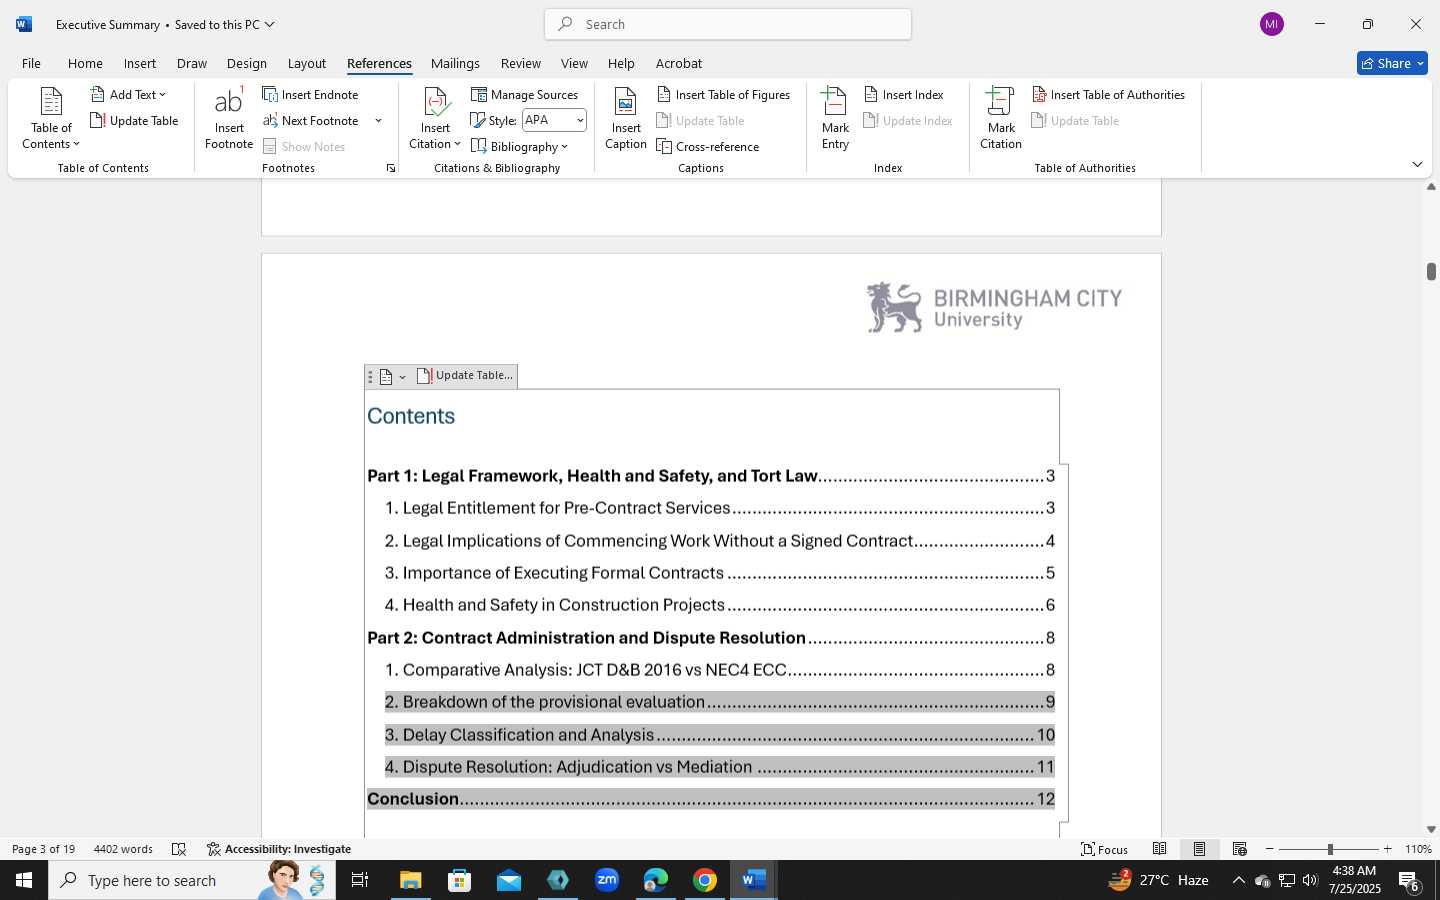The height and width of the screenshot is (900, 1440).
Task: Click the vertical scrollbar thumb
Action: pyautogui.click(x=1431, y=271)
